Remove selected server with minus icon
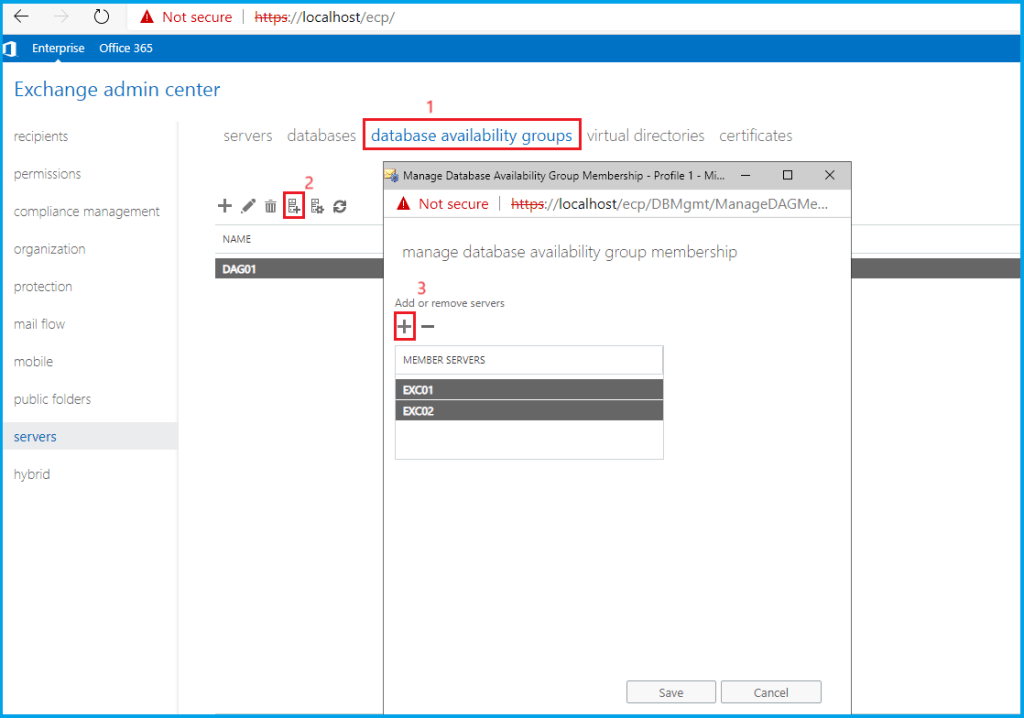This screenshot has width=1024, height=718. 427,326
